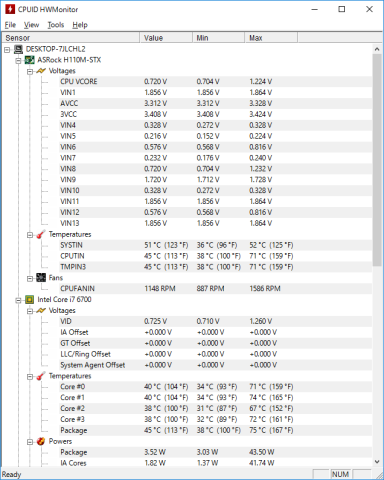Image resolution: width=384 pixels, height=480 pixels.
Task: Select the 3VCC voltage row
Action: [x=216, y=114]
